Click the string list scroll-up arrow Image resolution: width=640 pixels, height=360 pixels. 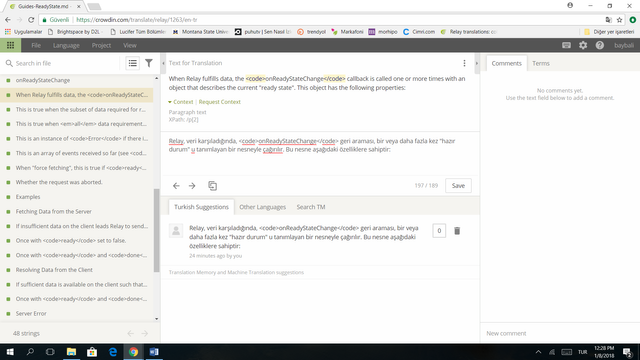click(x=157, y=78)
